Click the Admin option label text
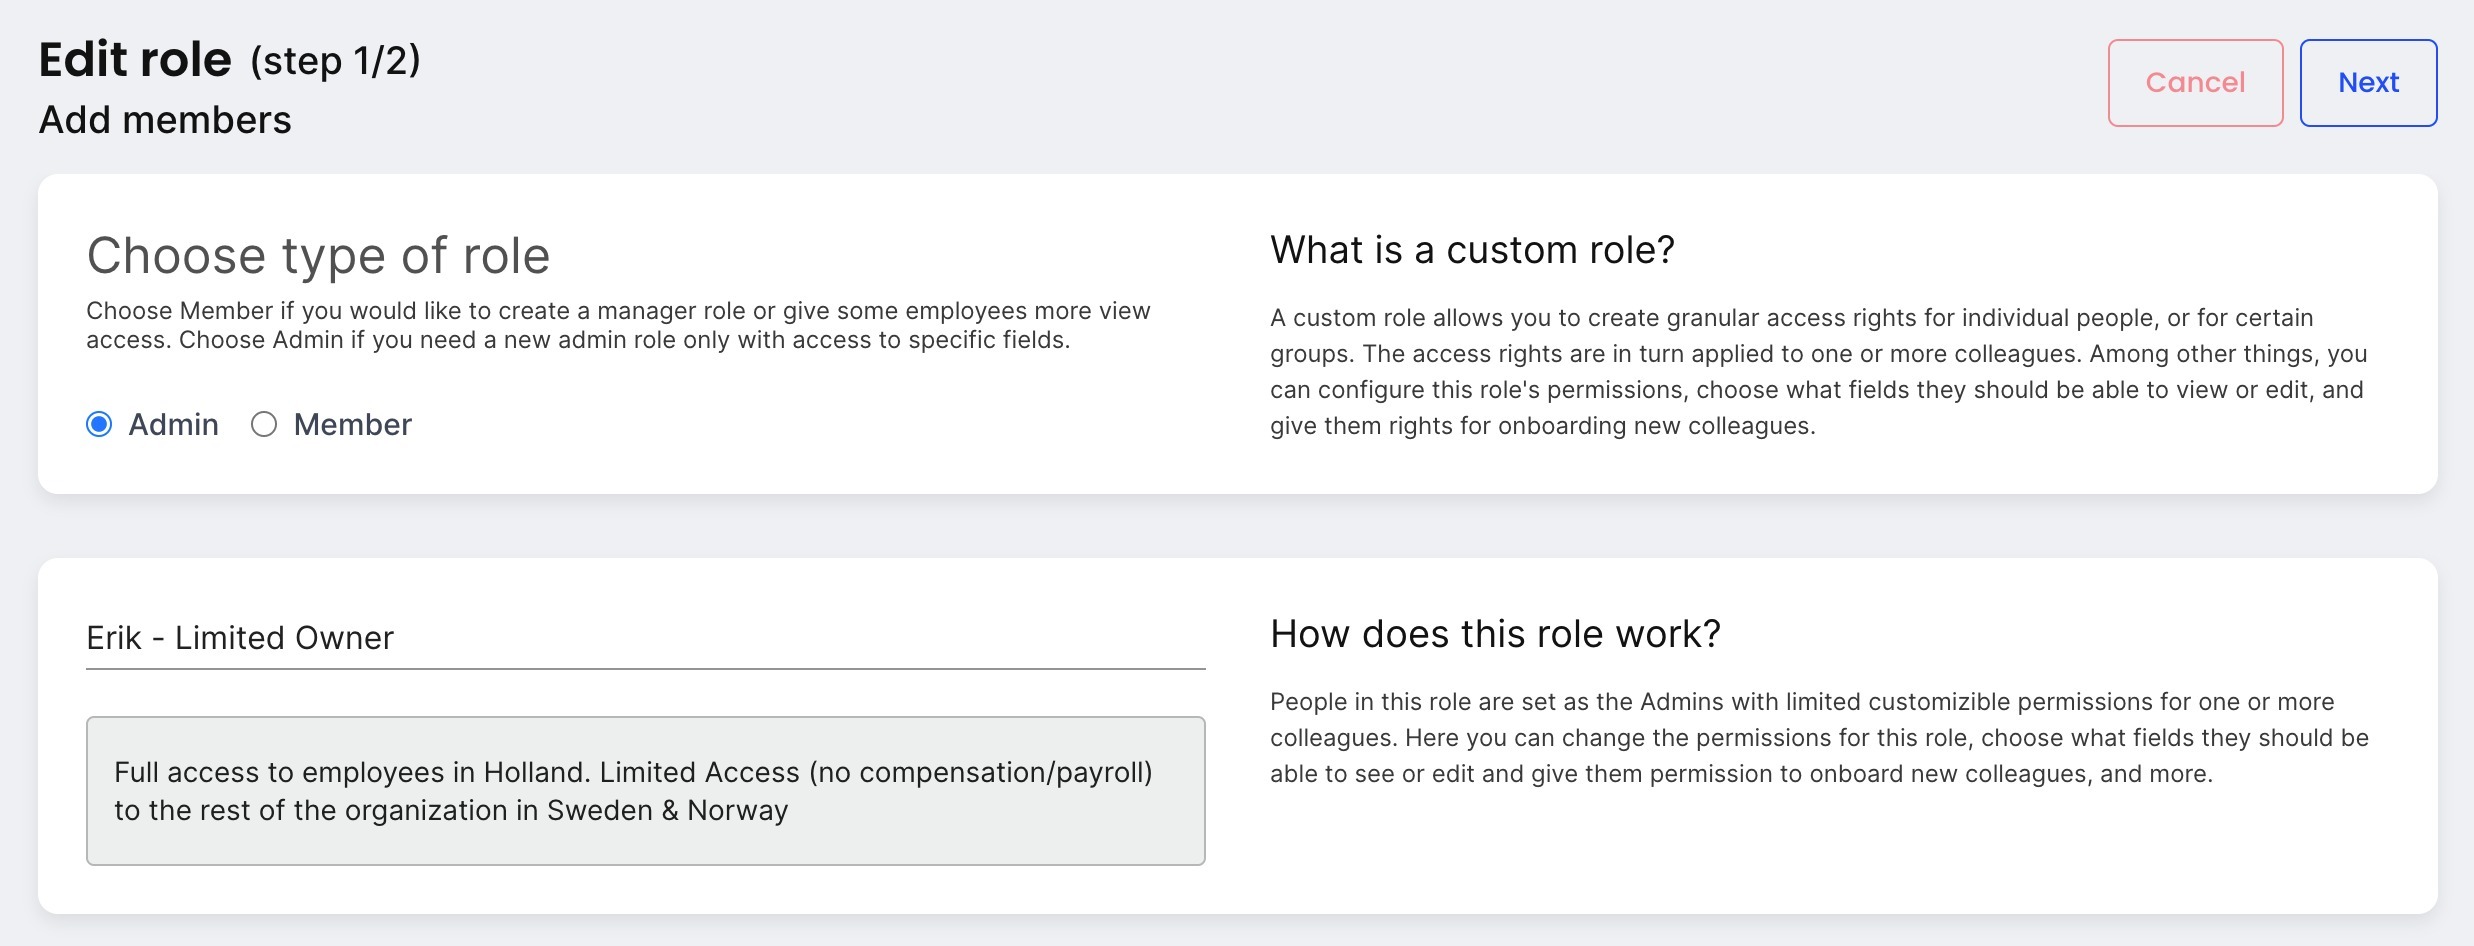 pos(173,425)
